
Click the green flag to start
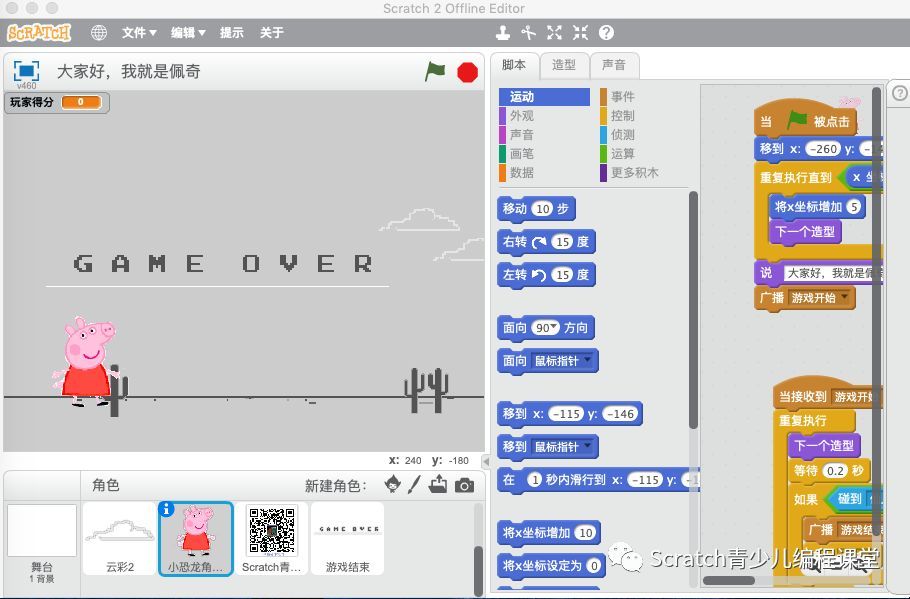[435, 72]
